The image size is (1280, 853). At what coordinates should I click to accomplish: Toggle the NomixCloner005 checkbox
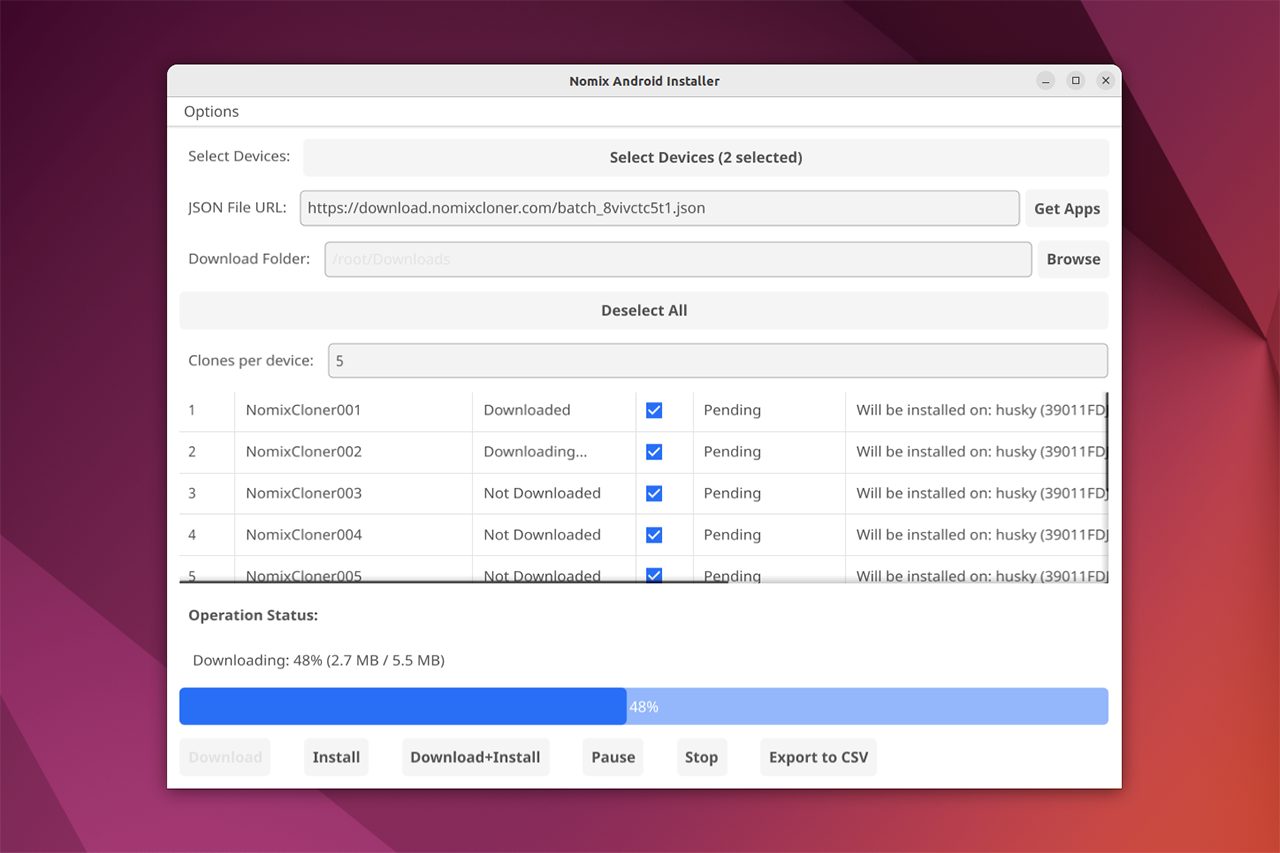click(654, 575)
